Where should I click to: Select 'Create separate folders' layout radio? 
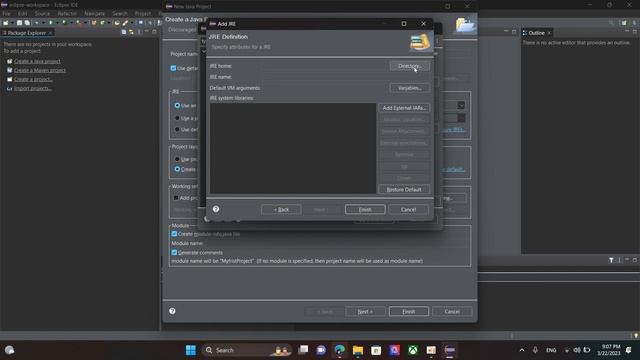point(177,169)
